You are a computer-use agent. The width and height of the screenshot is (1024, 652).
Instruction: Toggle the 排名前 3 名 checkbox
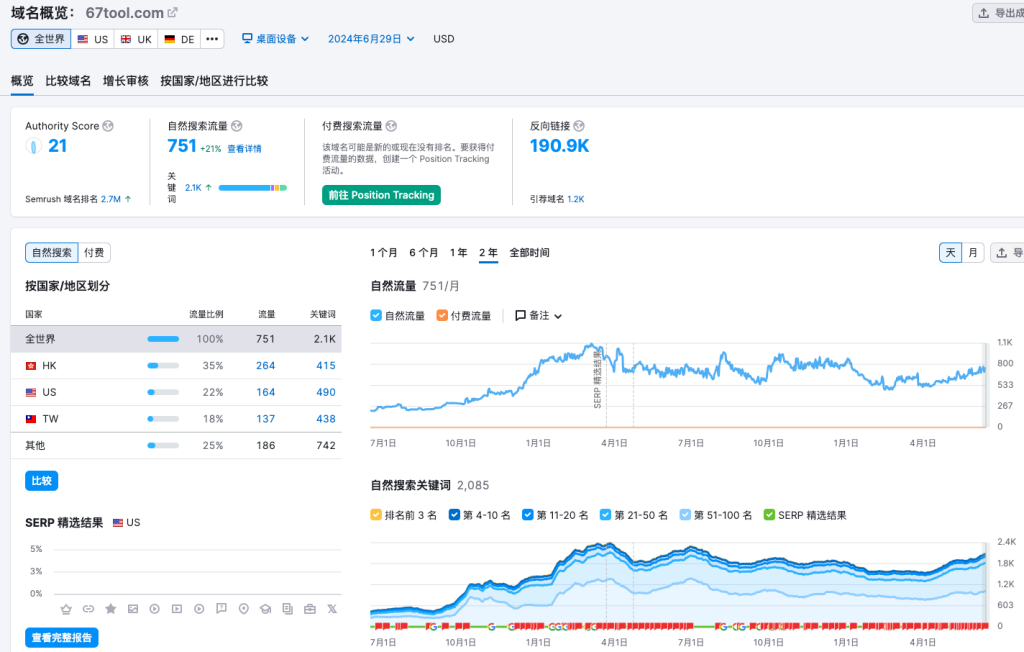(376, 515)
